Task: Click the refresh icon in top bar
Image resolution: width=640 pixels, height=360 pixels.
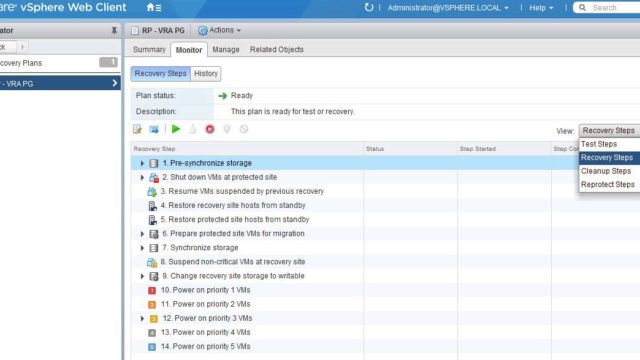Action: (x=369, y=7)
